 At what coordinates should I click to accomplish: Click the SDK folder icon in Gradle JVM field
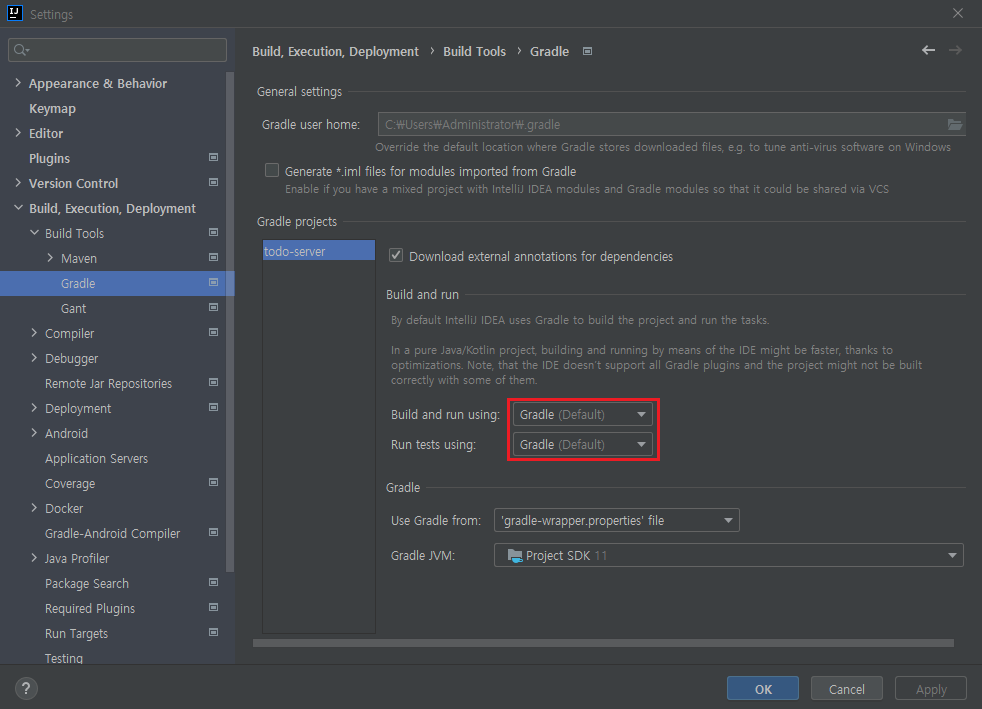[515, 556]
